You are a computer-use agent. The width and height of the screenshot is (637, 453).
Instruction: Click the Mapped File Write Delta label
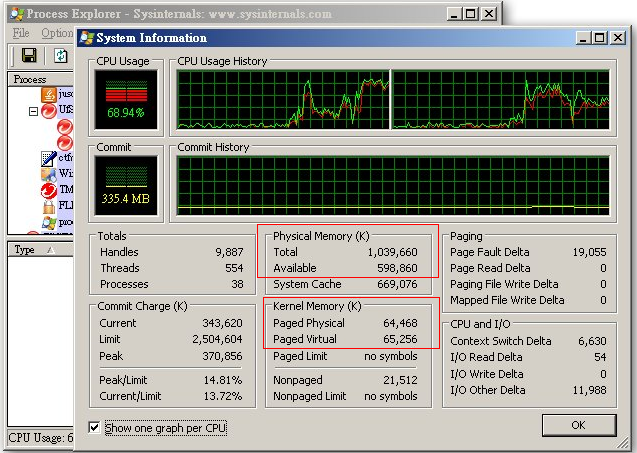507,300
